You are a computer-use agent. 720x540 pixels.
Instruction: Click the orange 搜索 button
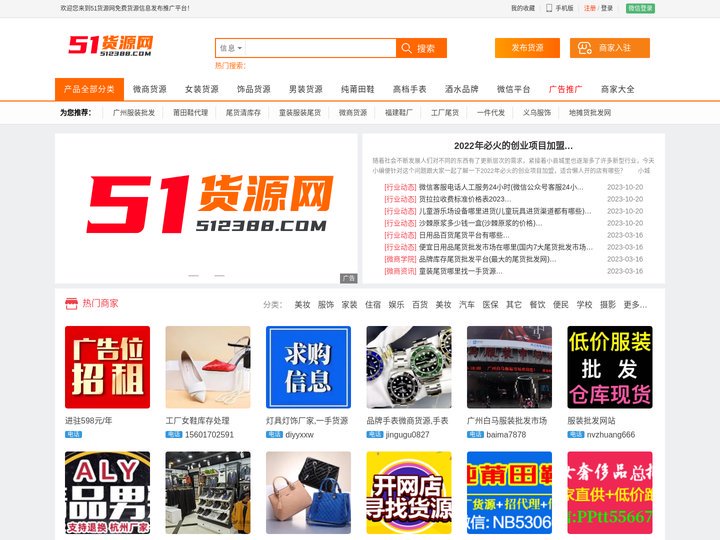[x=422, y=48]
